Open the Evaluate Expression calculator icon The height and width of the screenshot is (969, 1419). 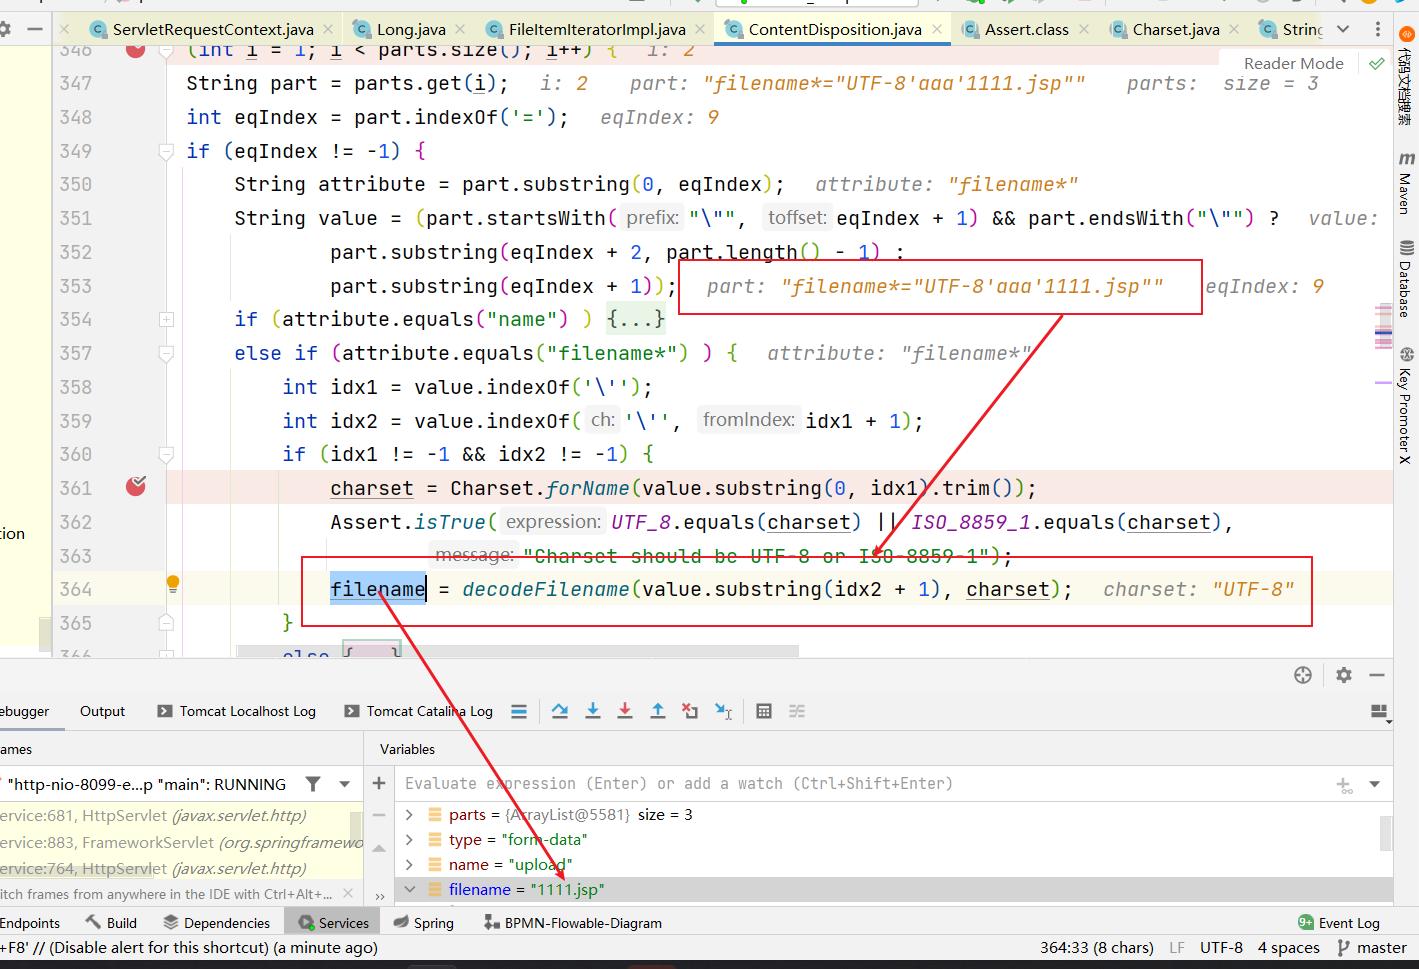(x=764, y=711)
